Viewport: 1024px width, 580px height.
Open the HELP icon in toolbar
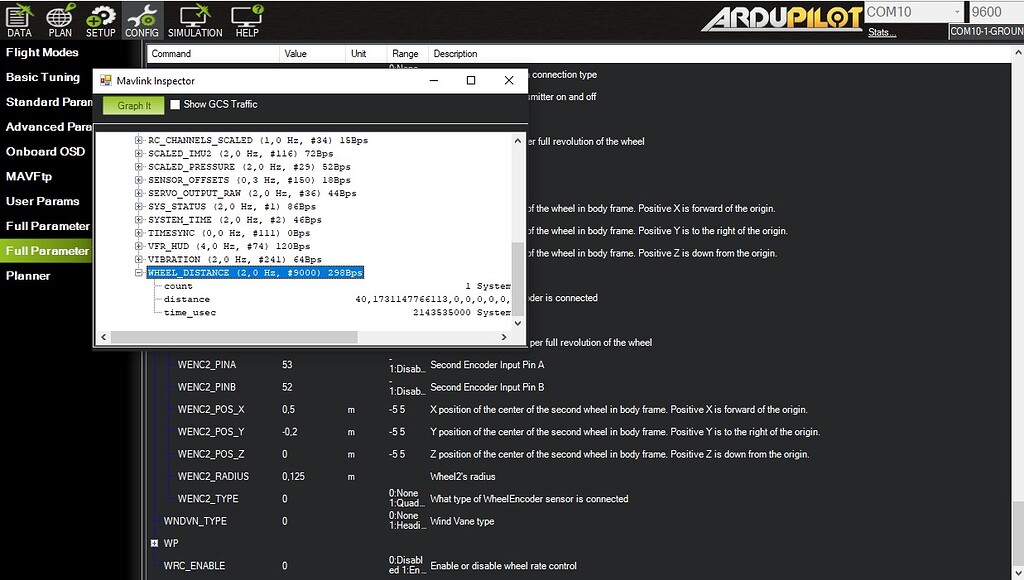[x=246, y=19]
